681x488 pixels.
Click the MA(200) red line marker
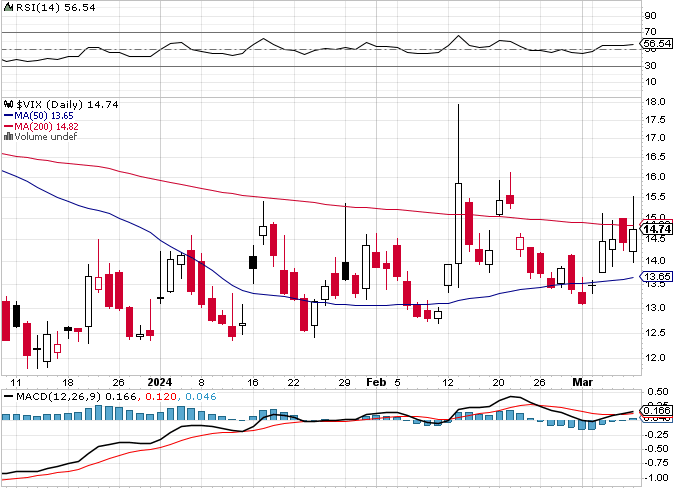click(8, 126)
